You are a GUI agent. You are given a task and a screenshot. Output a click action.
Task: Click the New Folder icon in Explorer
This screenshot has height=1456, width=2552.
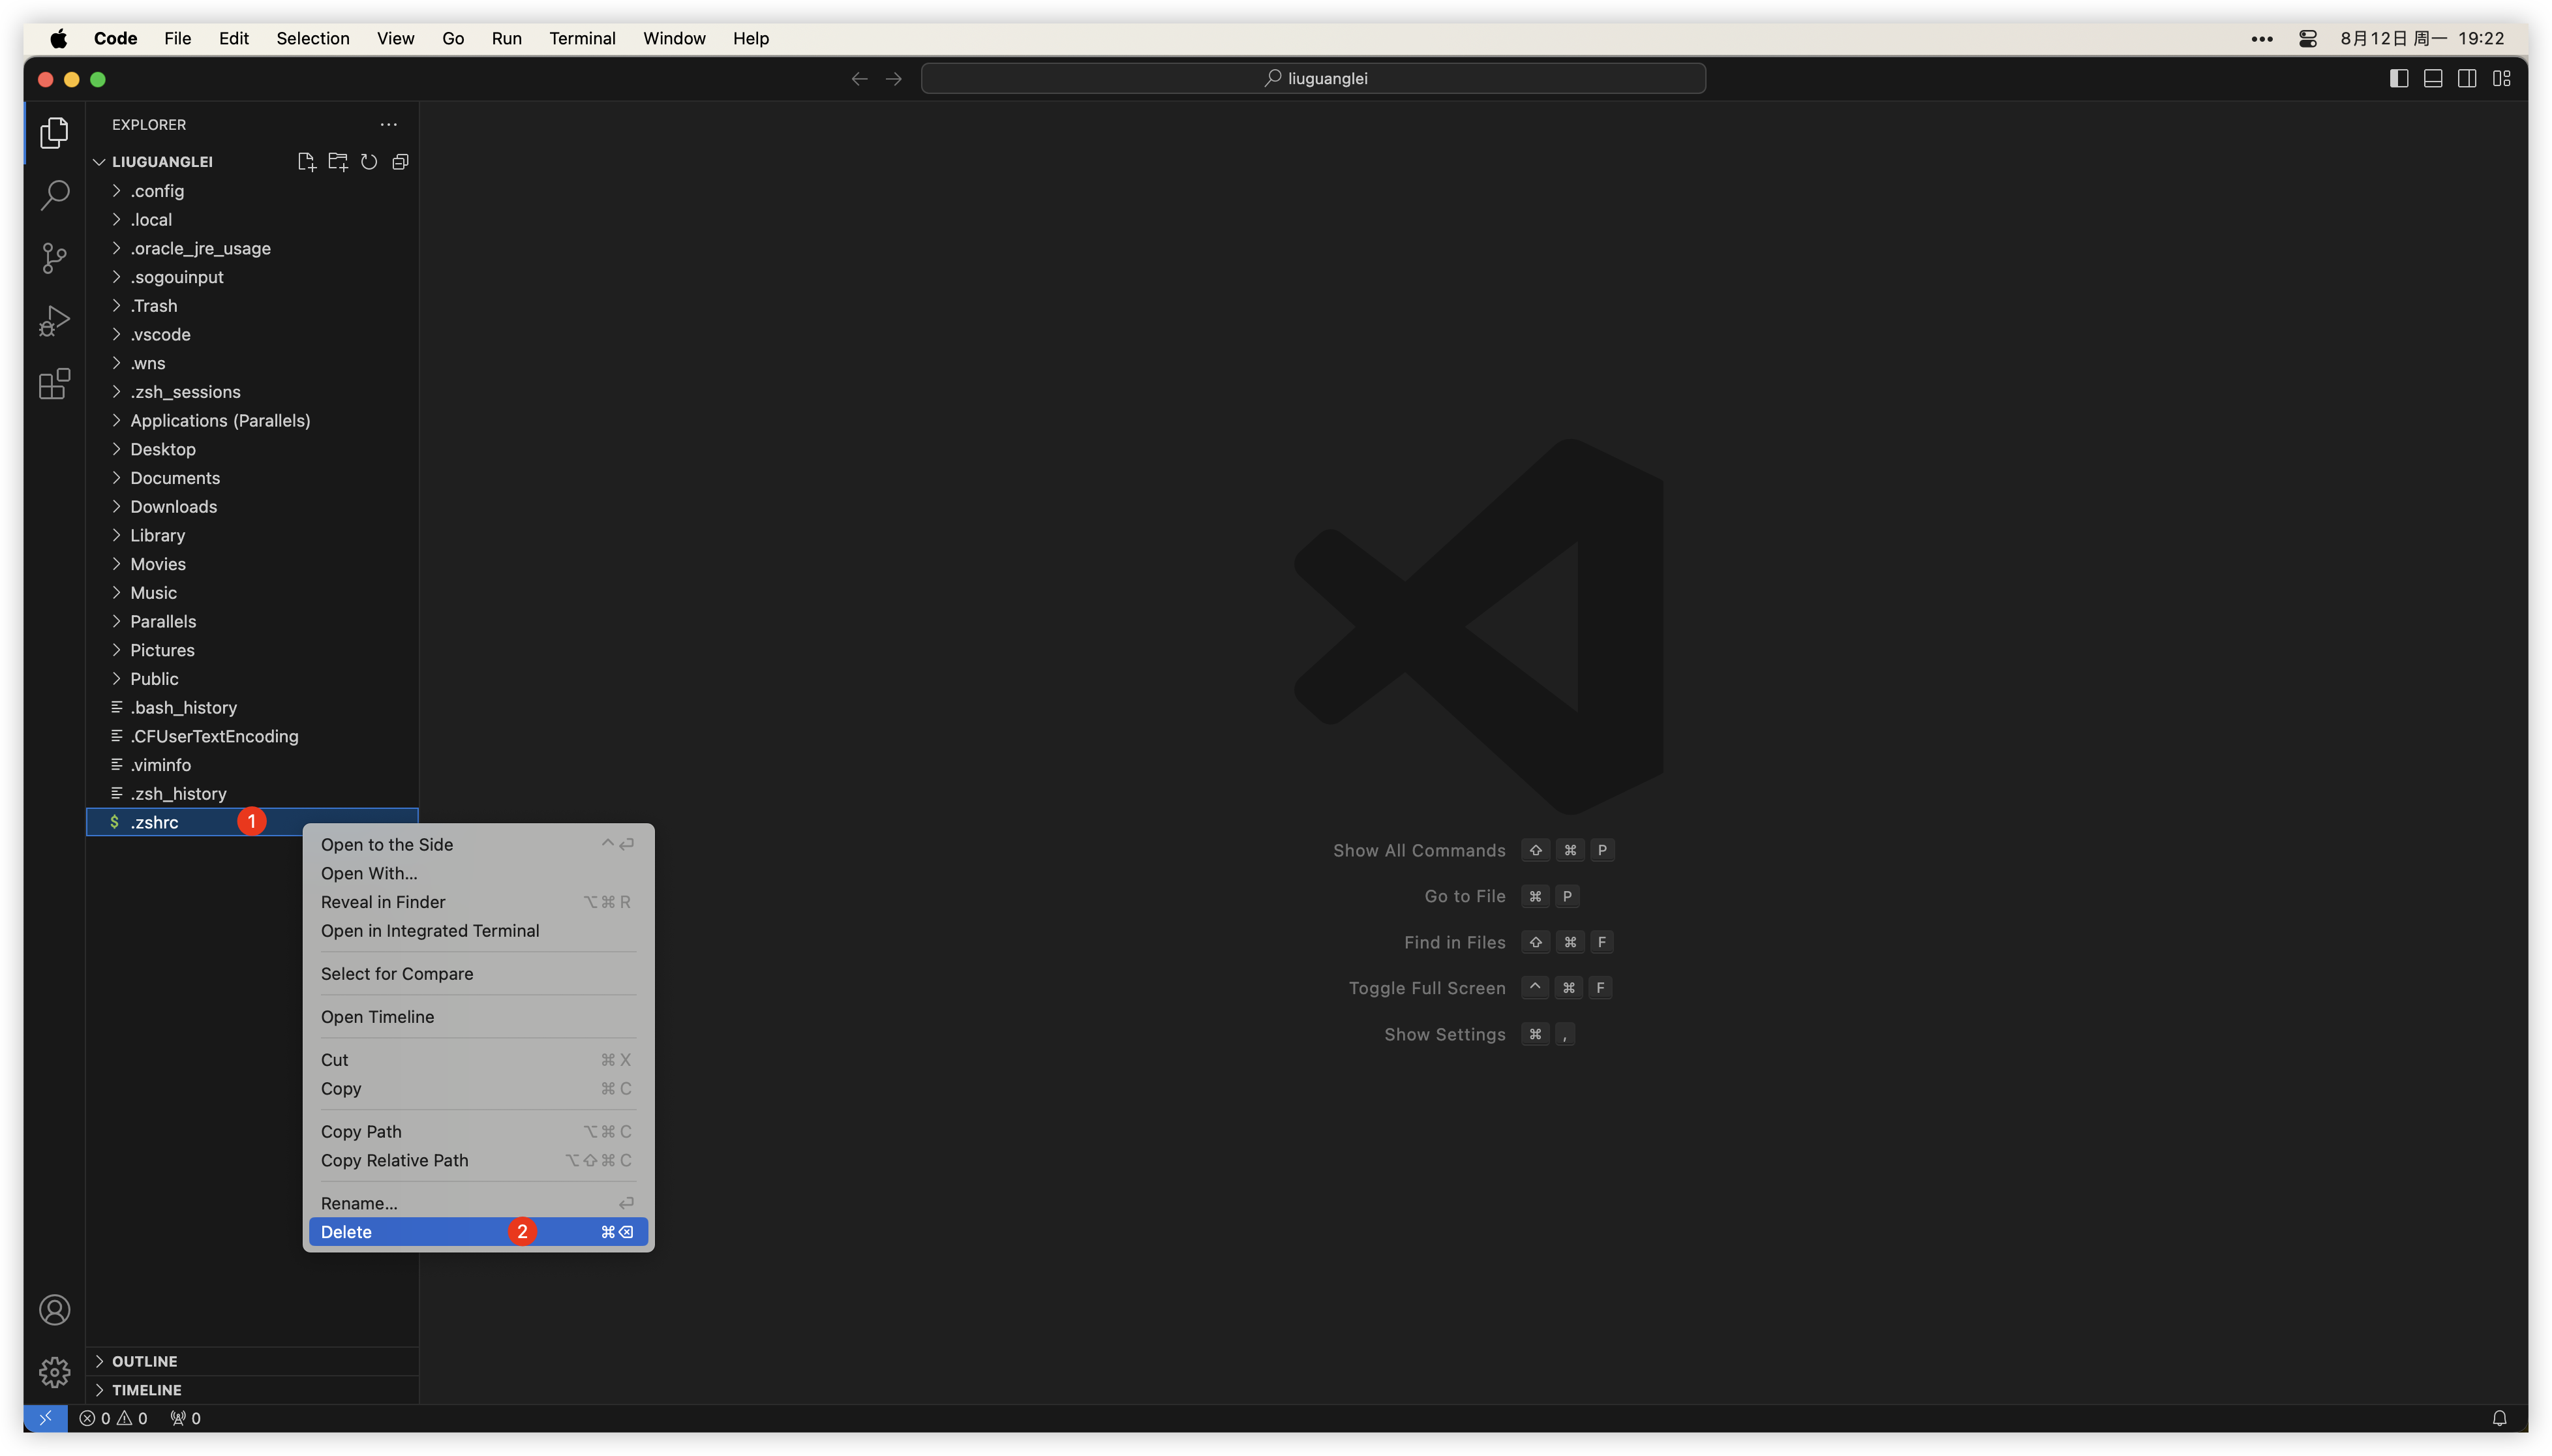pos(338,162)
